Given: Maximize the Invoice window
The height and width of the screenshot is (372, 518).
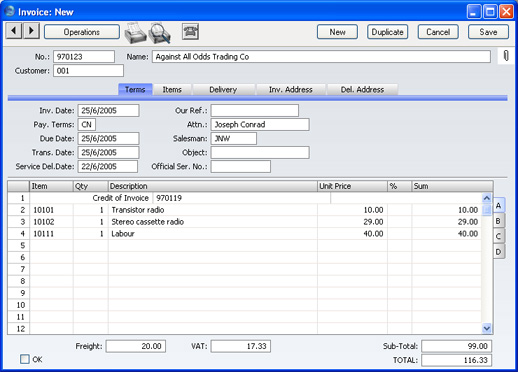Looking at the screenshot, I should click(x=490, y=12).
